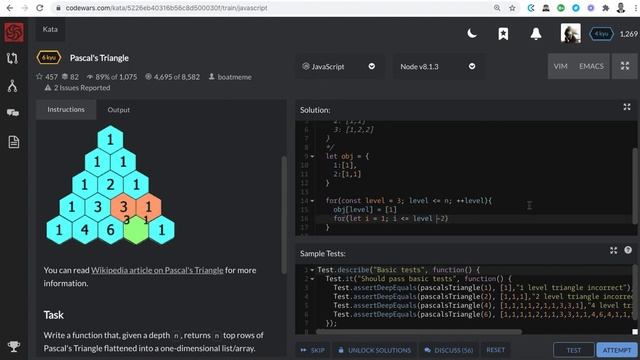Click the 'Task' heading text
This screenshot has height=360, width=640.
(x=53, y=315)
